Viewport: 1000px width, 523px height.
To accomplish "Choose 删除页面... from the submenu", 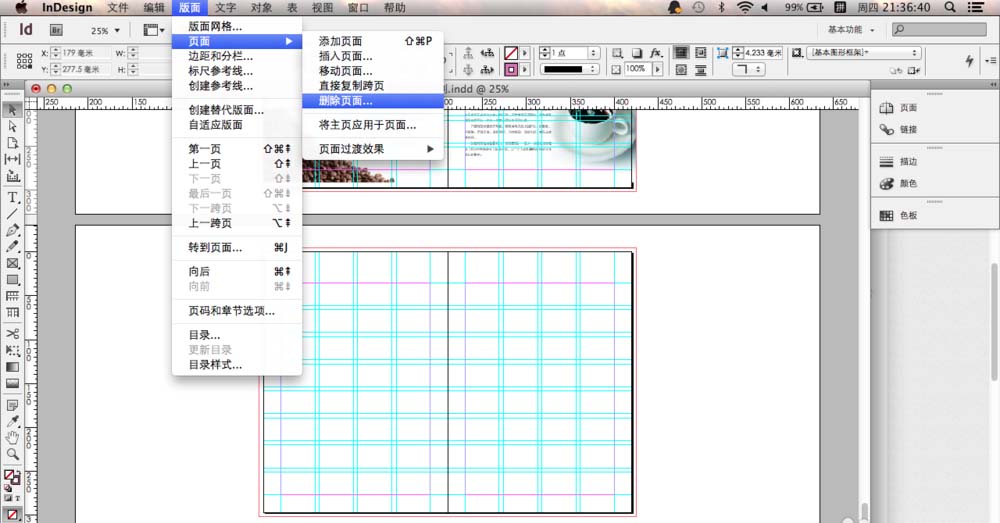I will (345, 101).
